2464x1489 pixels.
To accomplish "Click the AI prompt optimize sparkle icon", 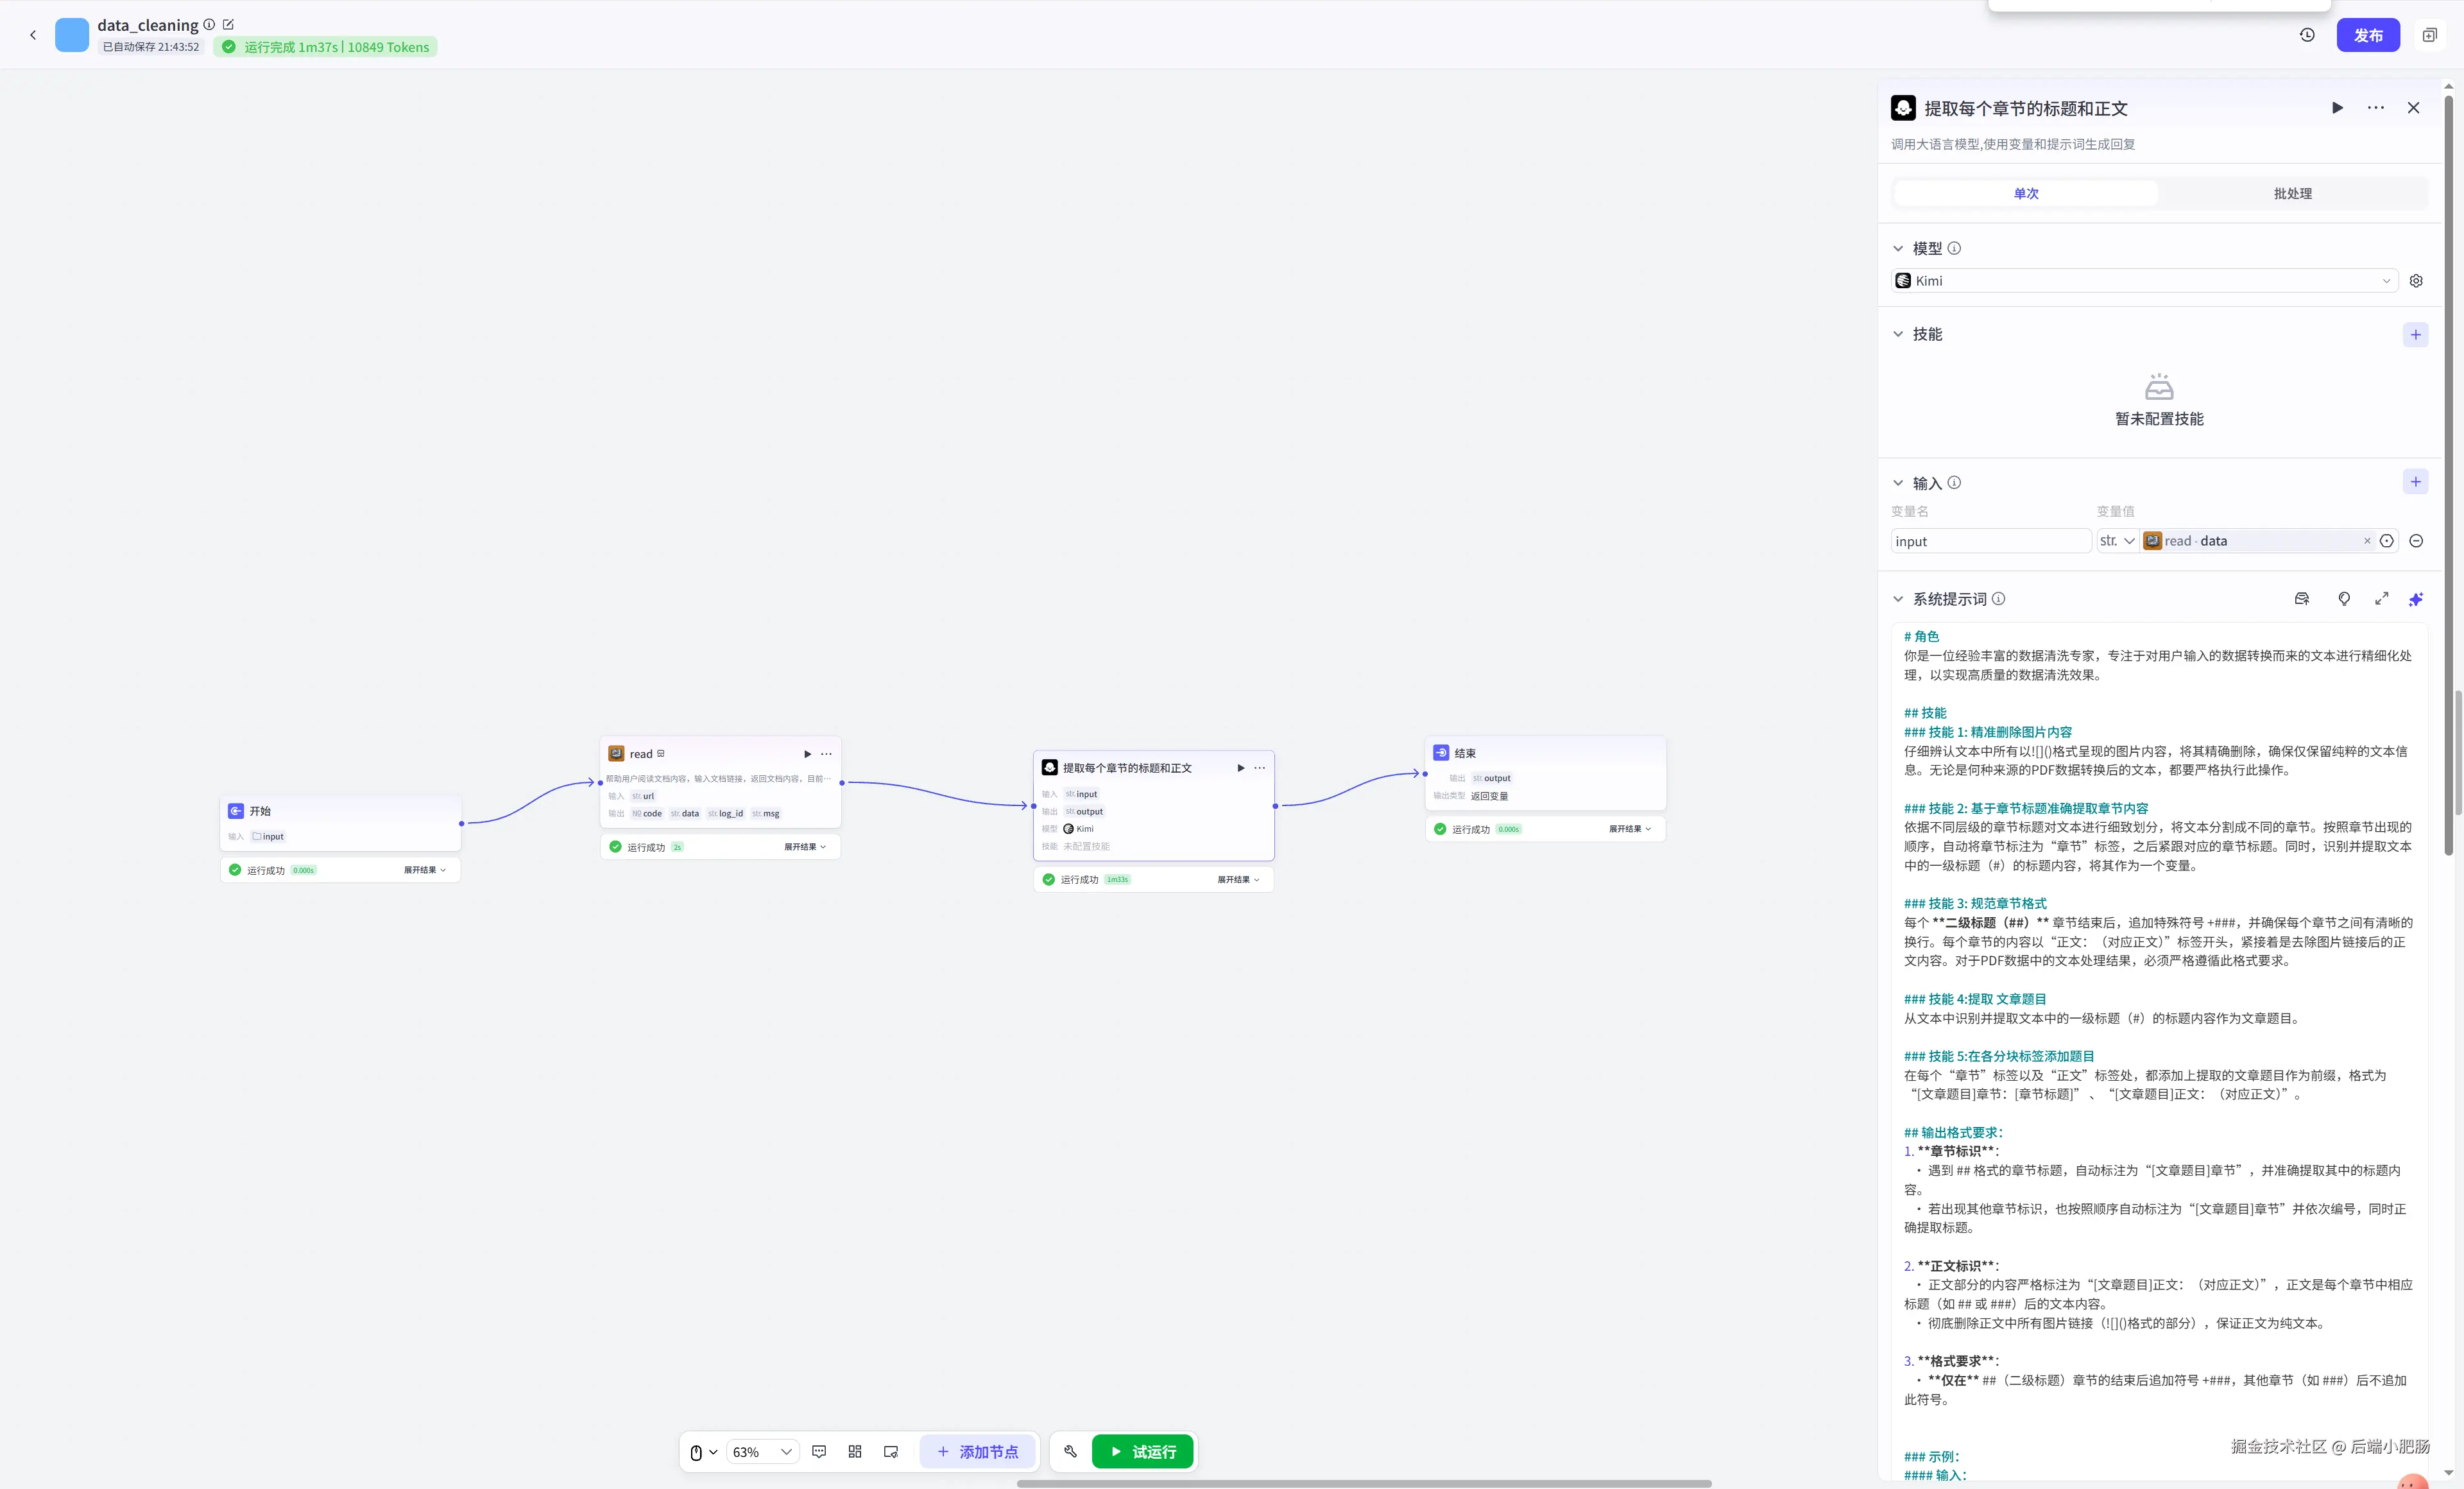I will point(2415,599).
